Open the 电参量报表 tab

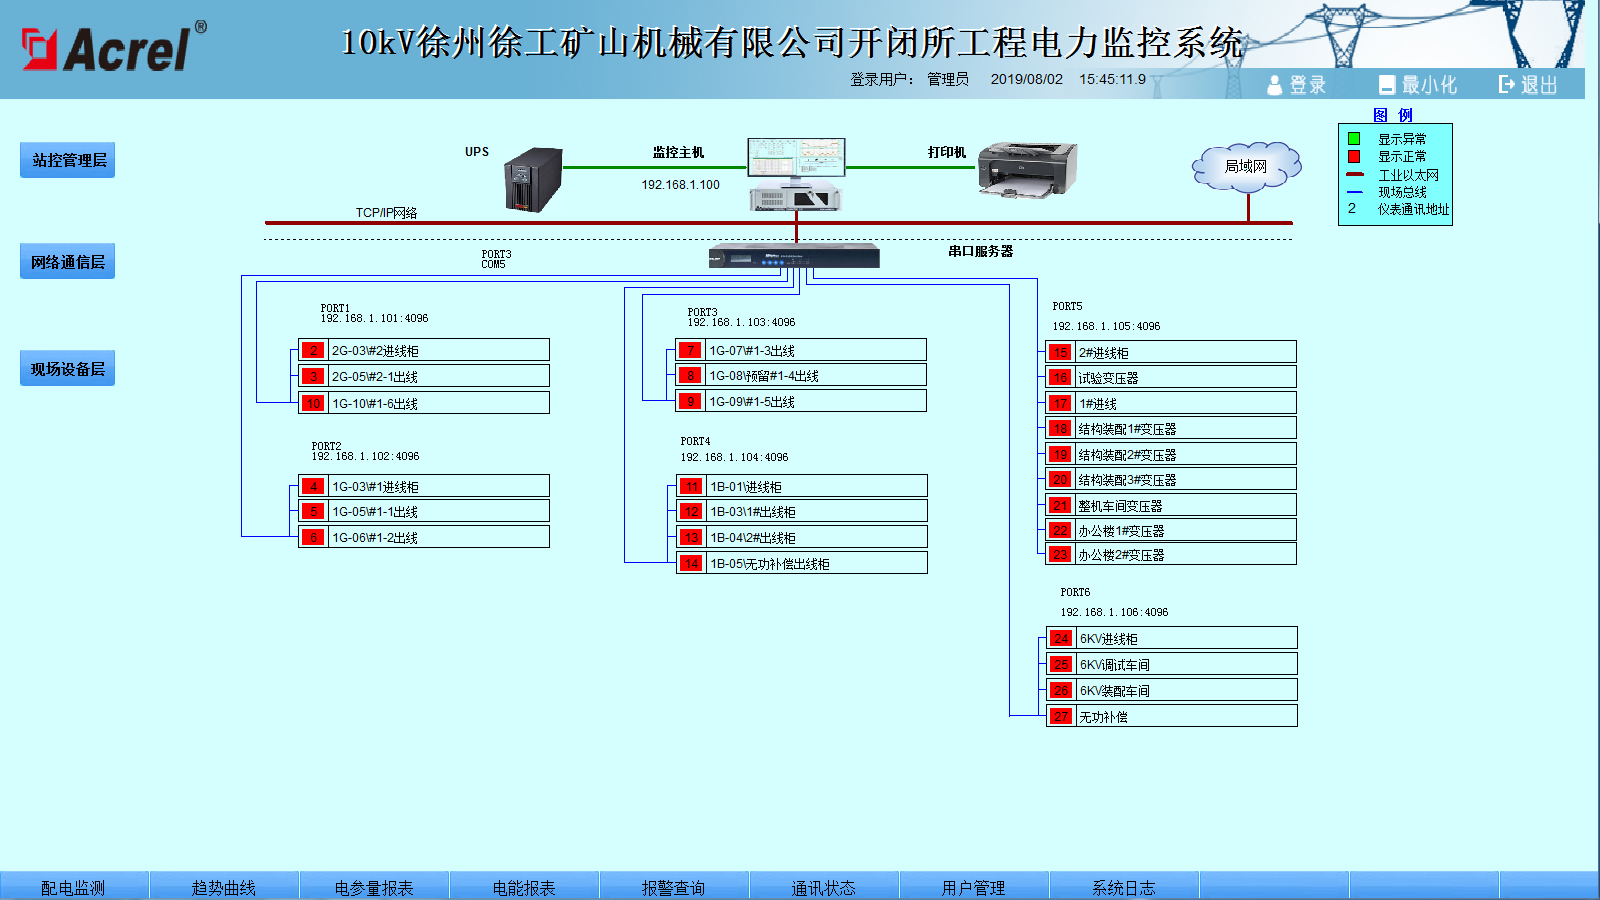(374, 887)
